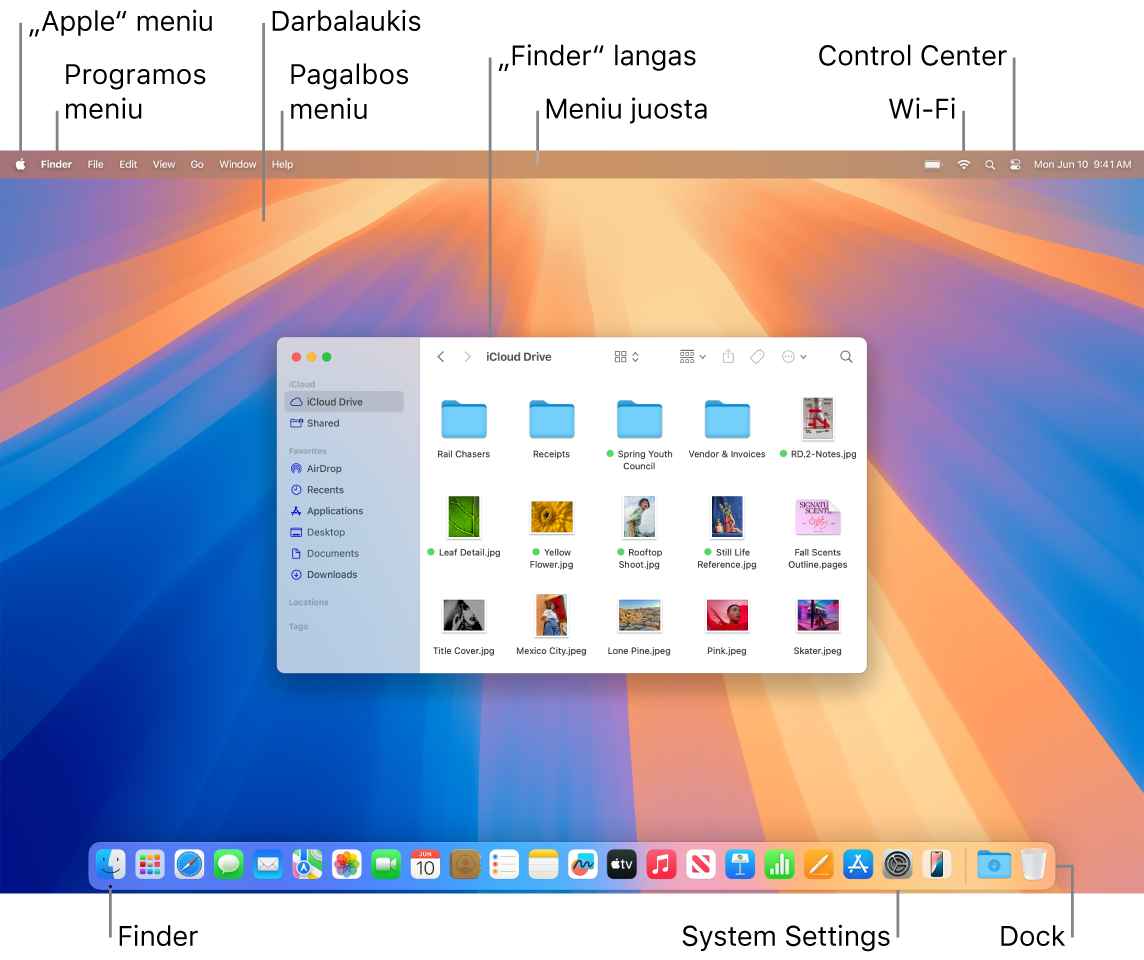Select the Receipts folder
The height and width of the screenshot is (960, 1144).
coord(552,419)
